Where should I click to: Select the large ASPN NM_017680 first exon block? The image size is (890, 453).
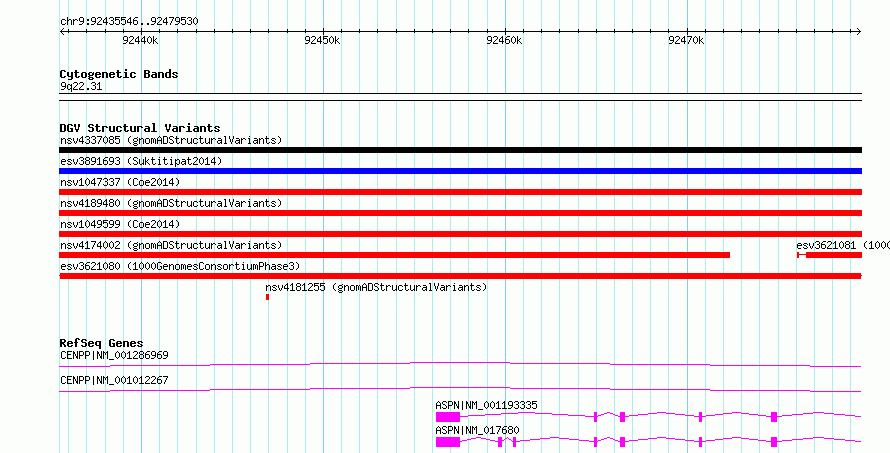click(448, 442)
